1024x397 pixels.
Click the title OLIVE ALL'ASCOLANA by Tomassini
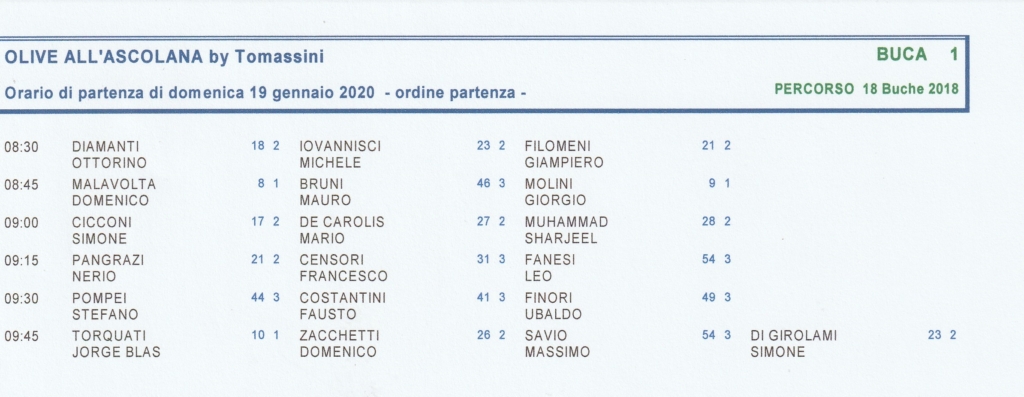(164, 57)
